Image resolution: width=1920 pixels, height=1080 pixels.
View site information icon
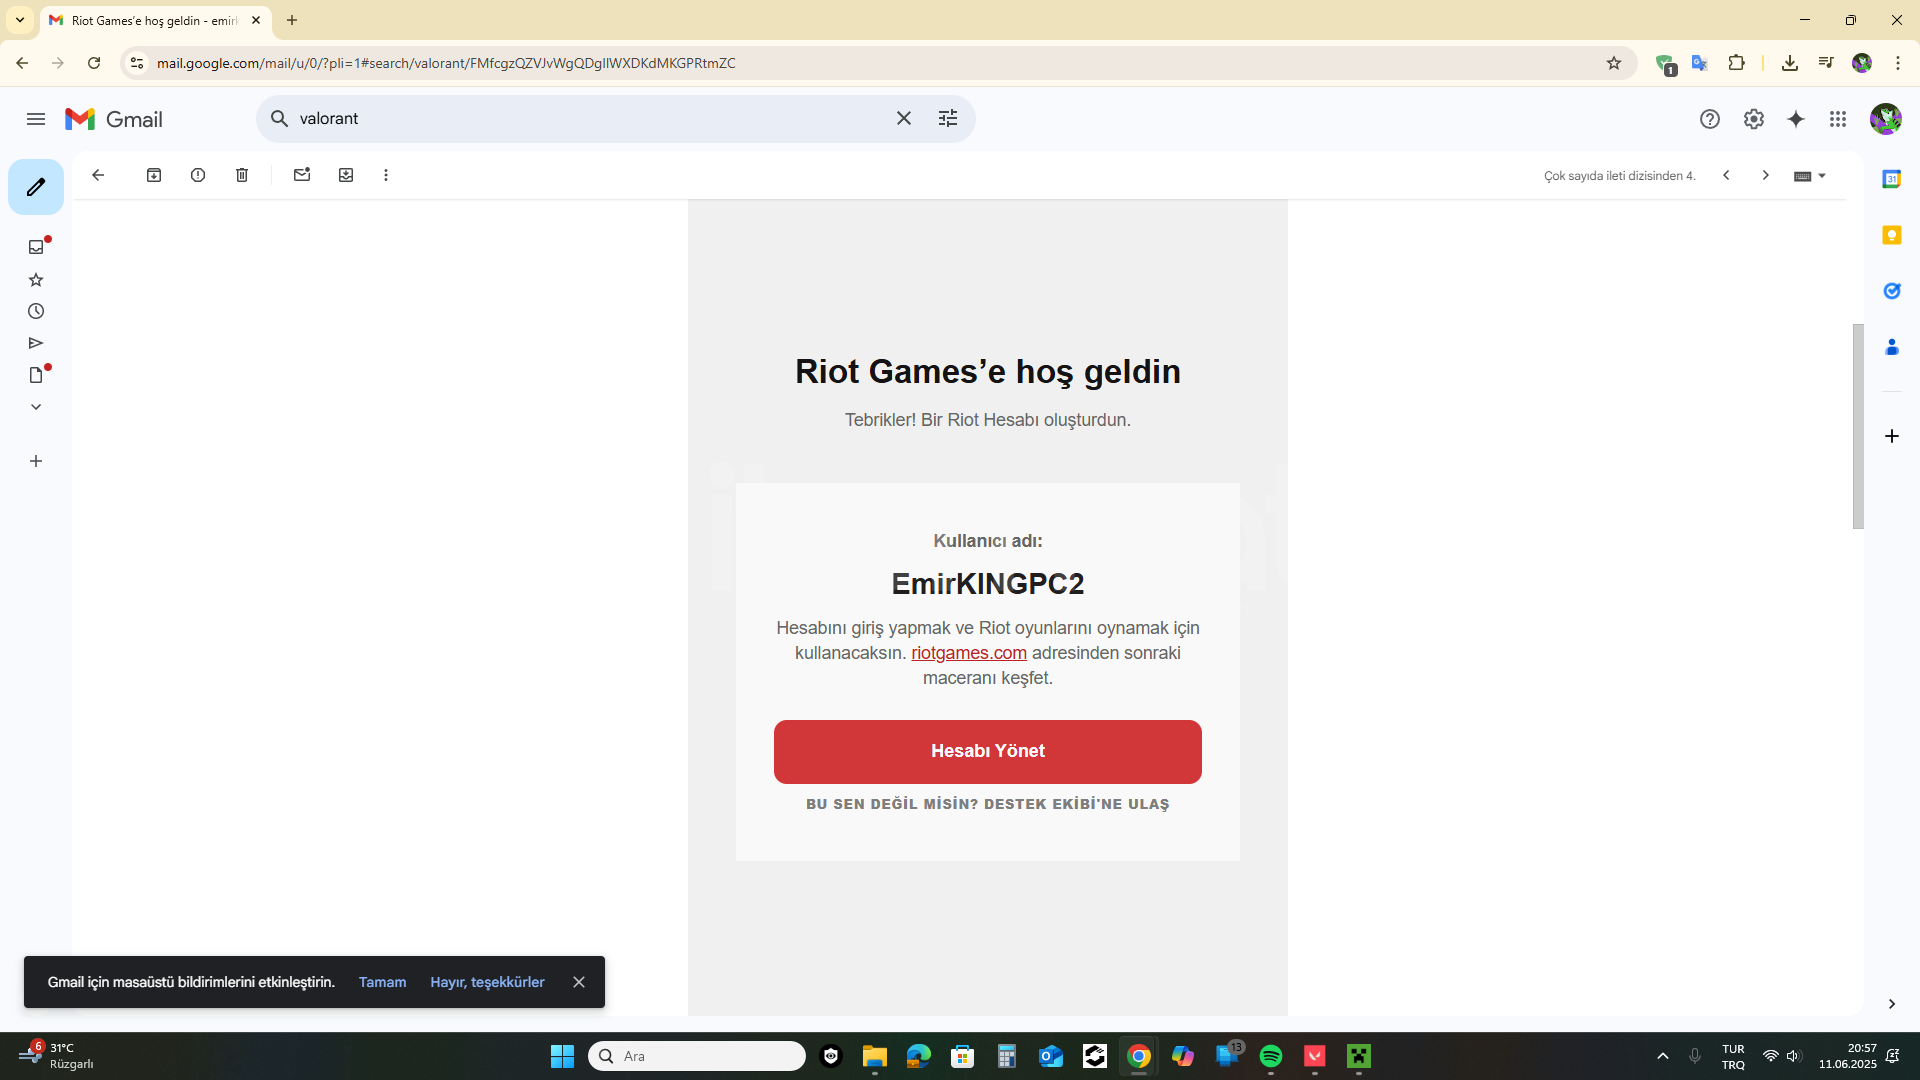tap(137, 63)
